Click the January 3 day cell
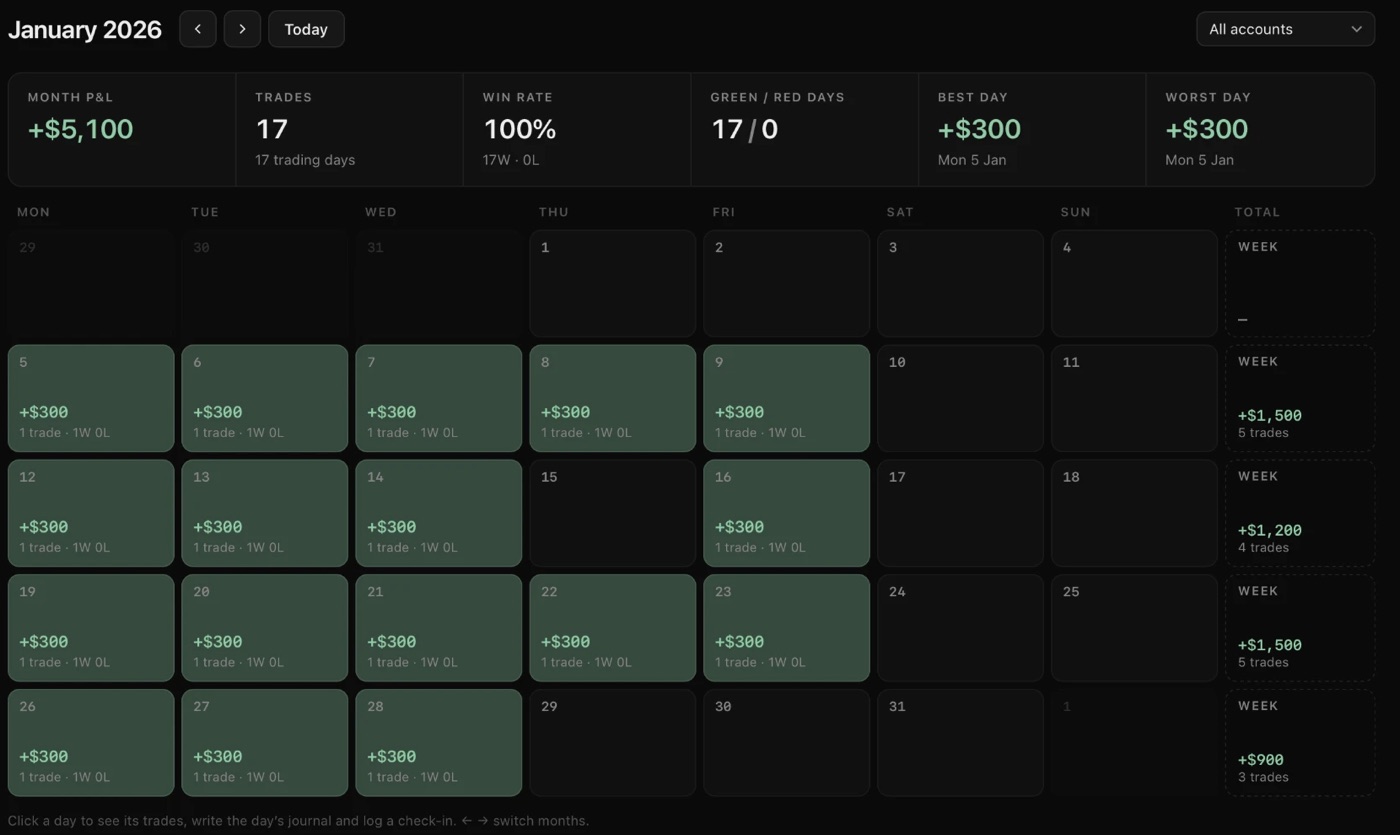 961,284
